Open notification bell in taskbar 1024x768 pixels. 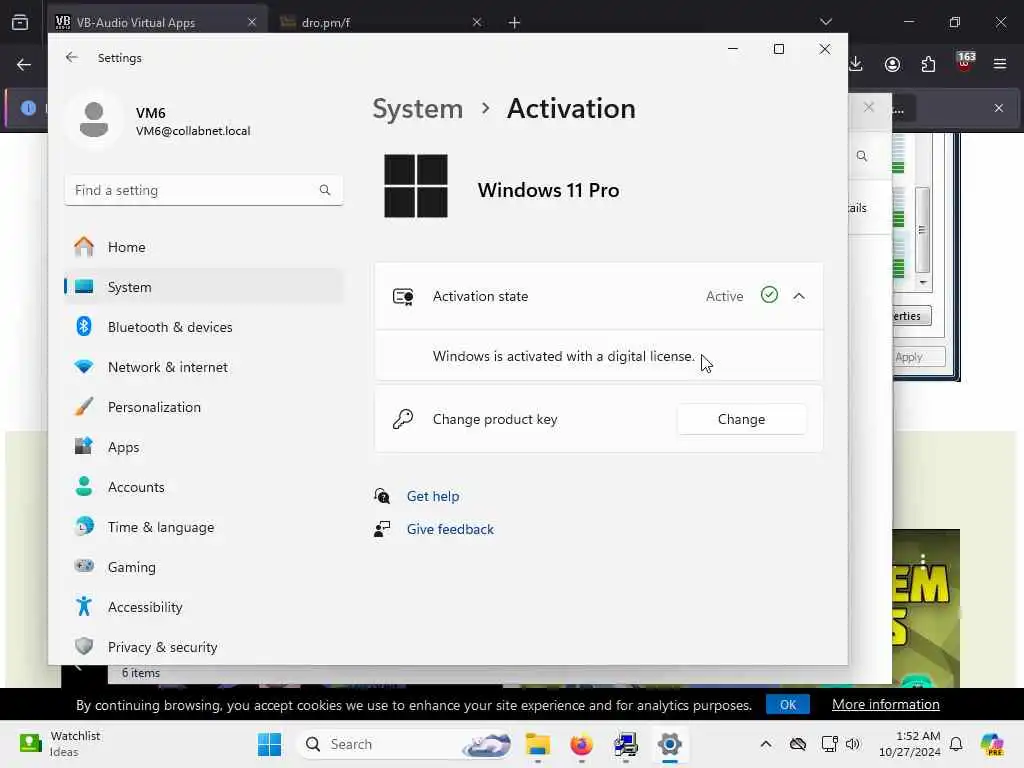coord(956,744)
